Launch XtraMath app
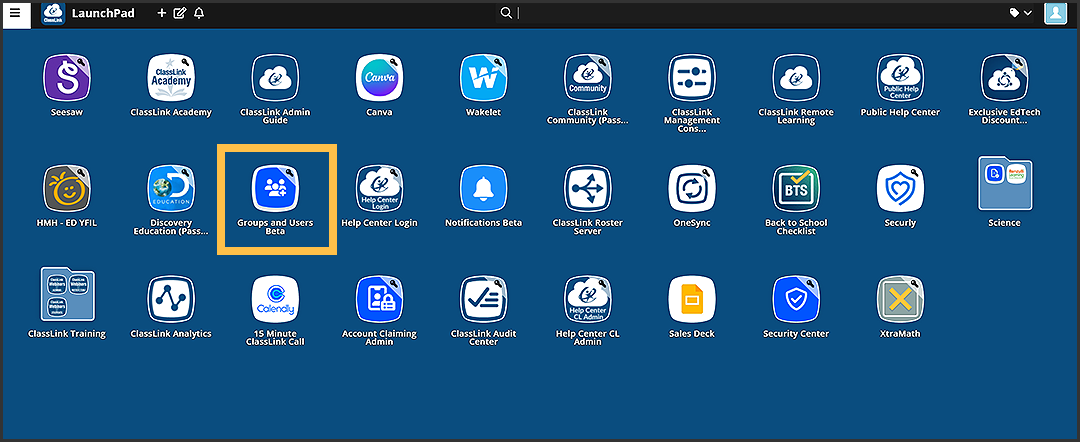Image resolution: width=1080 pixels, height=442 pixels. coord(899,299)
